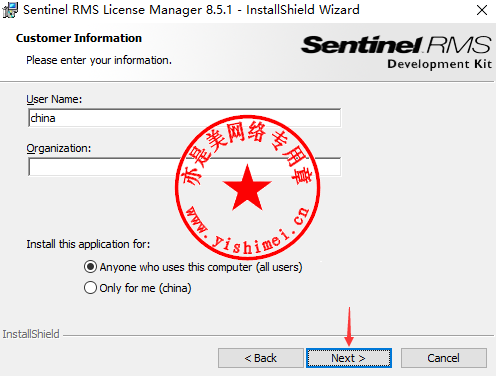The width and height of the screenshot is (496, 376).
Task: Select Anyone who uses this computer radio
Action: (90, 267)
